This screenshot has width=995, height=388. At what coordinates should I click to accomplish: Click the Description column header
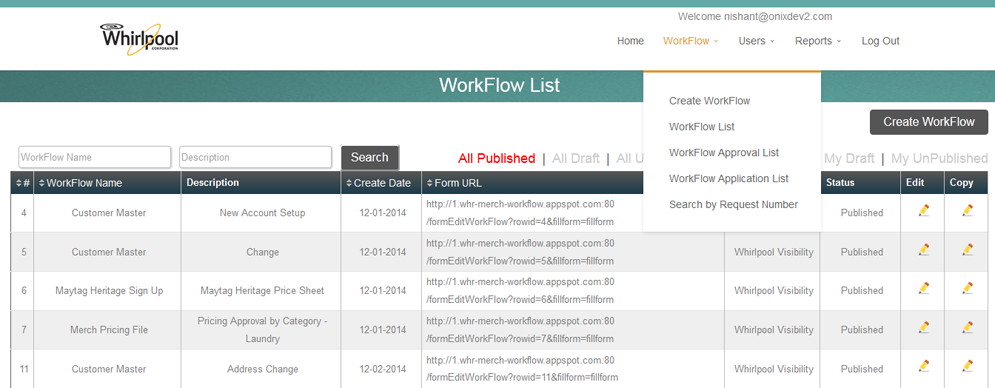tap(213, 183)
